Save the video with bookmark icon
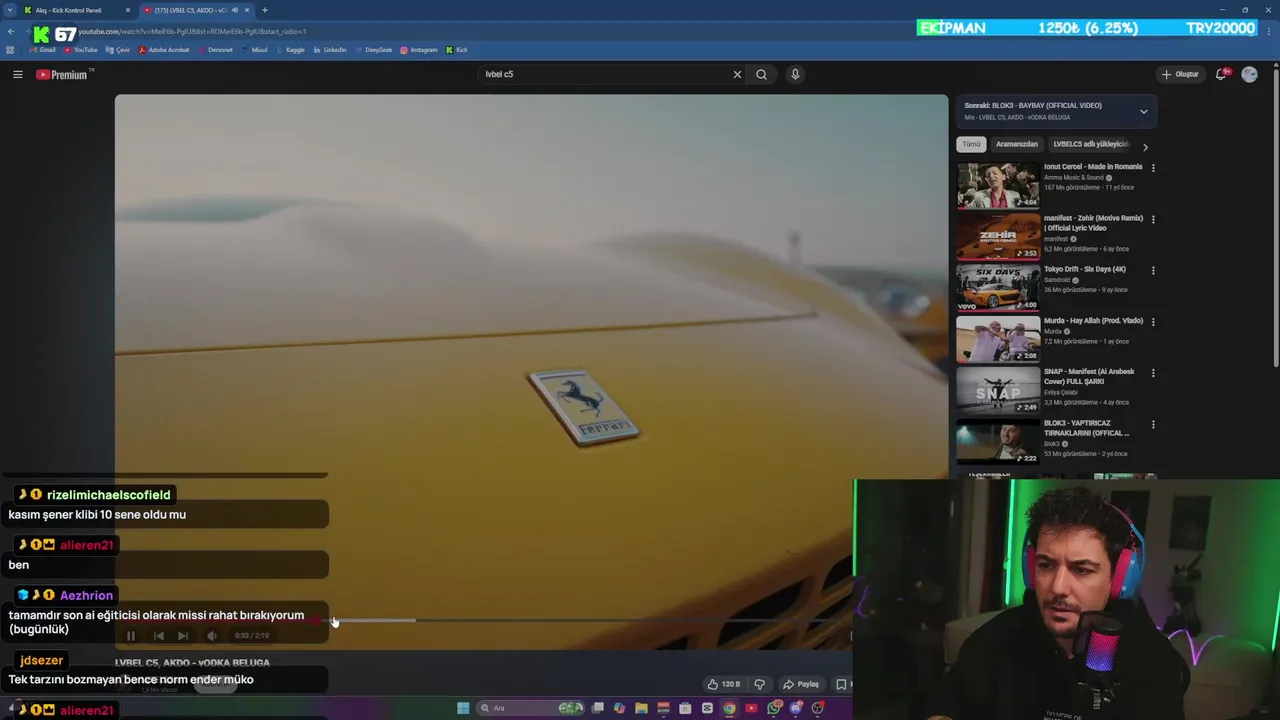Screen dimensions: 1280x720 (x=841, y=684)
